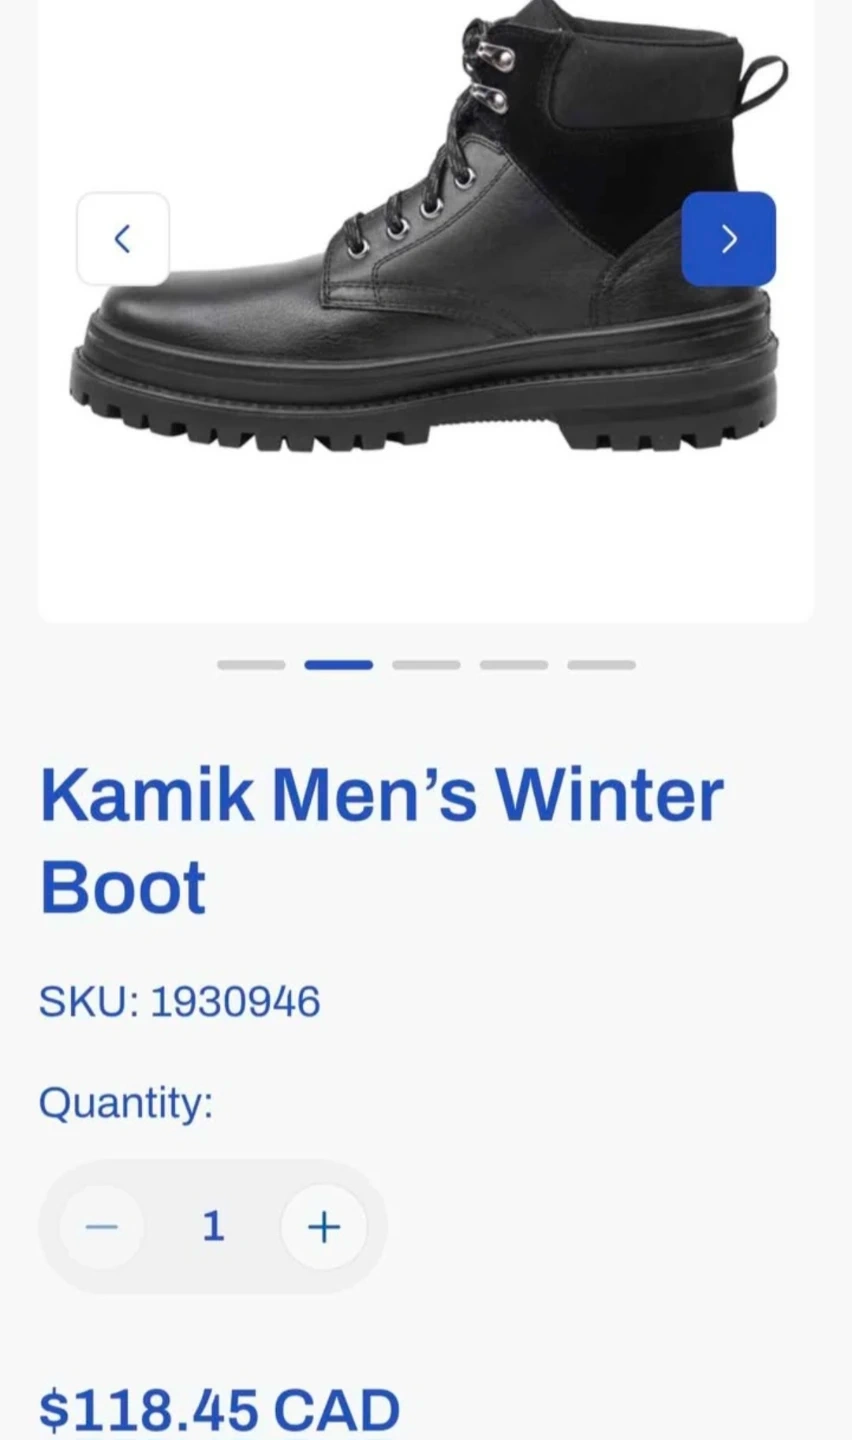852x1440 pixels.
Task: Tap the $118.45 CAD price
Action: point(219,1410)
